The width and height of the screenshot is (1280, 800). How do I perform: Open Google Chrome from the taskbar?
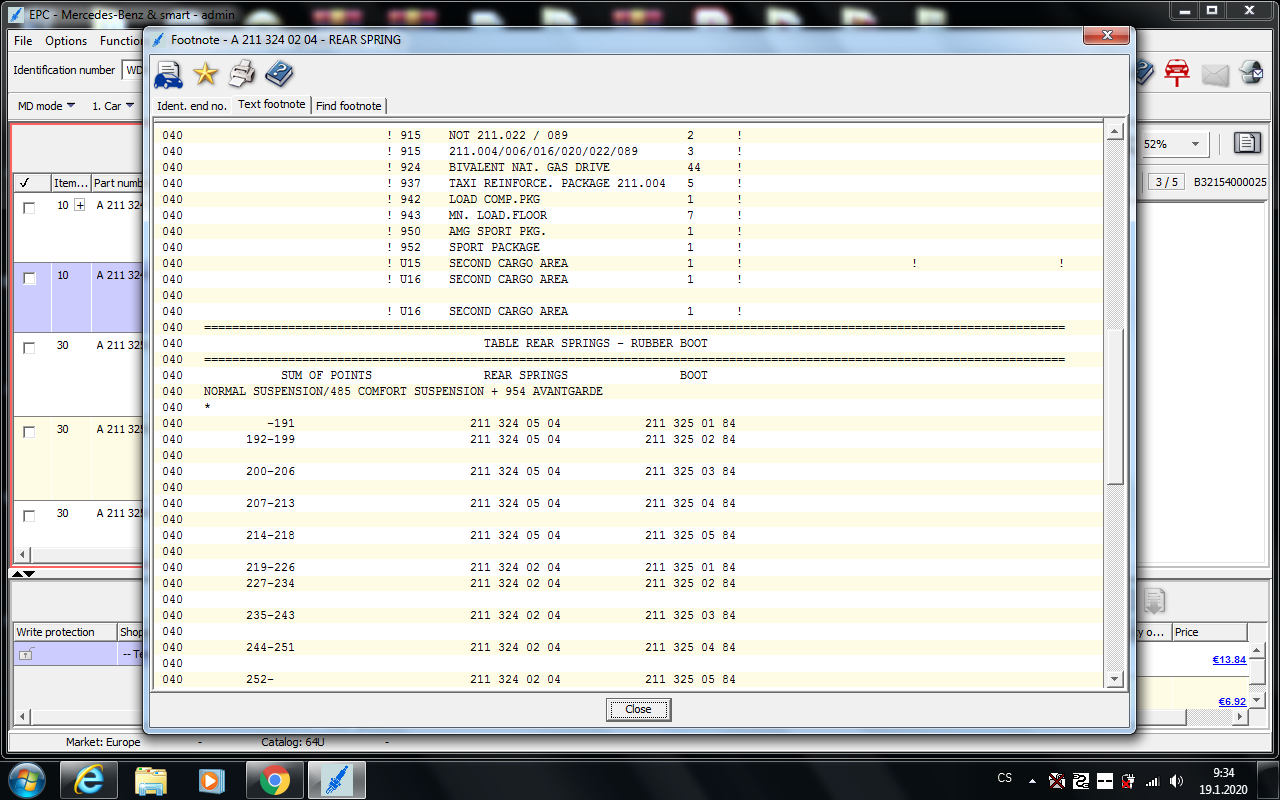tap(275, 780)
